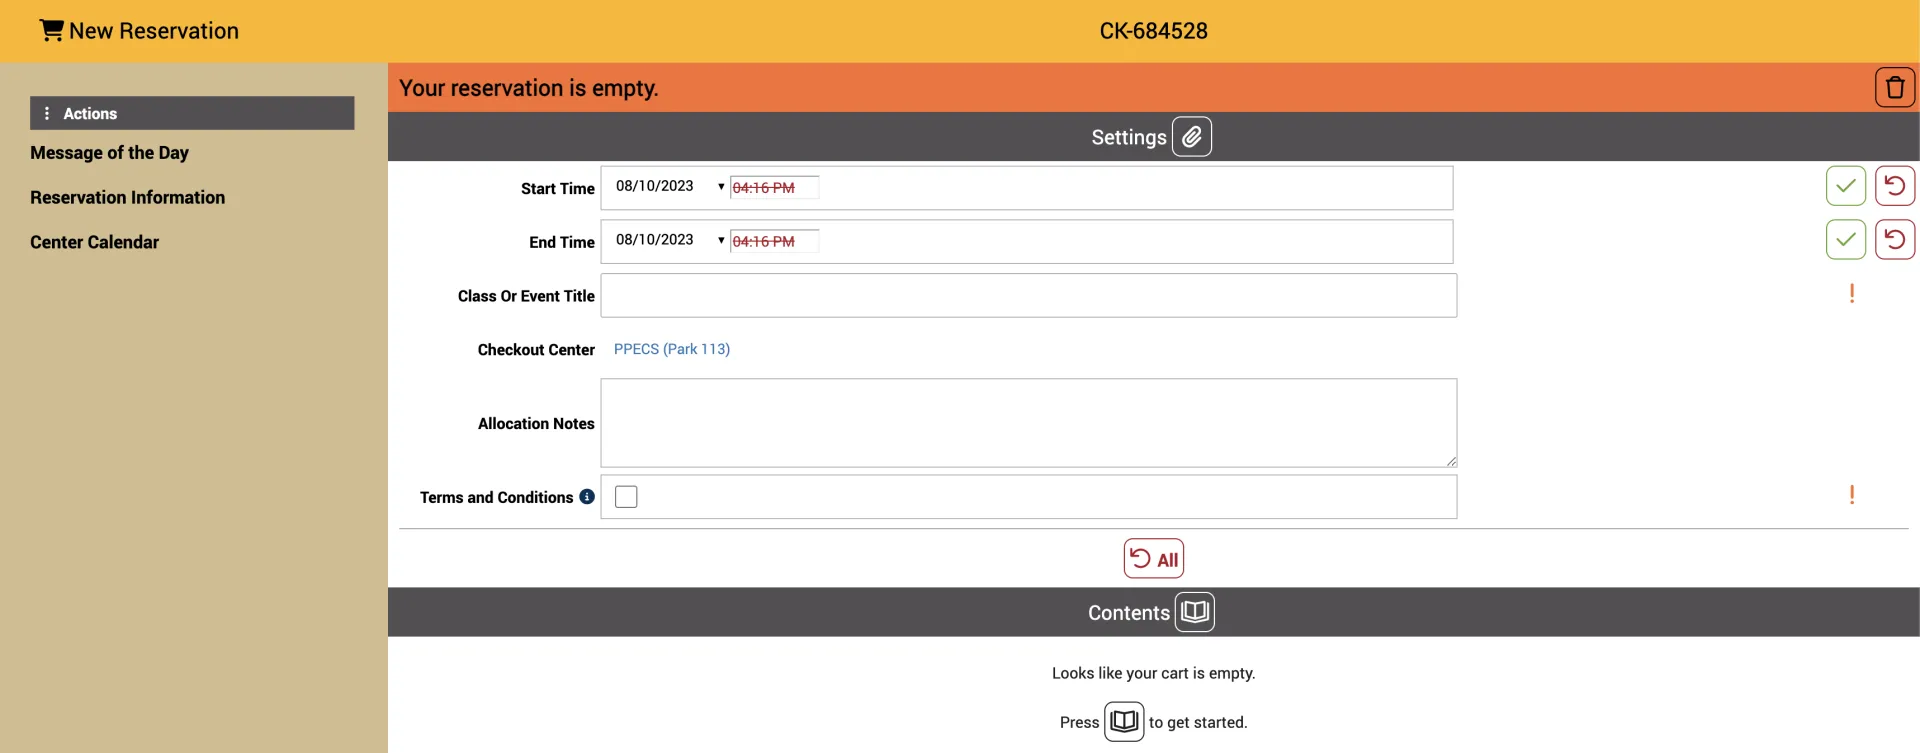Open the Start Time date dropdown
The width and height of the screenshot is (1920, 753).
point(720,187)
